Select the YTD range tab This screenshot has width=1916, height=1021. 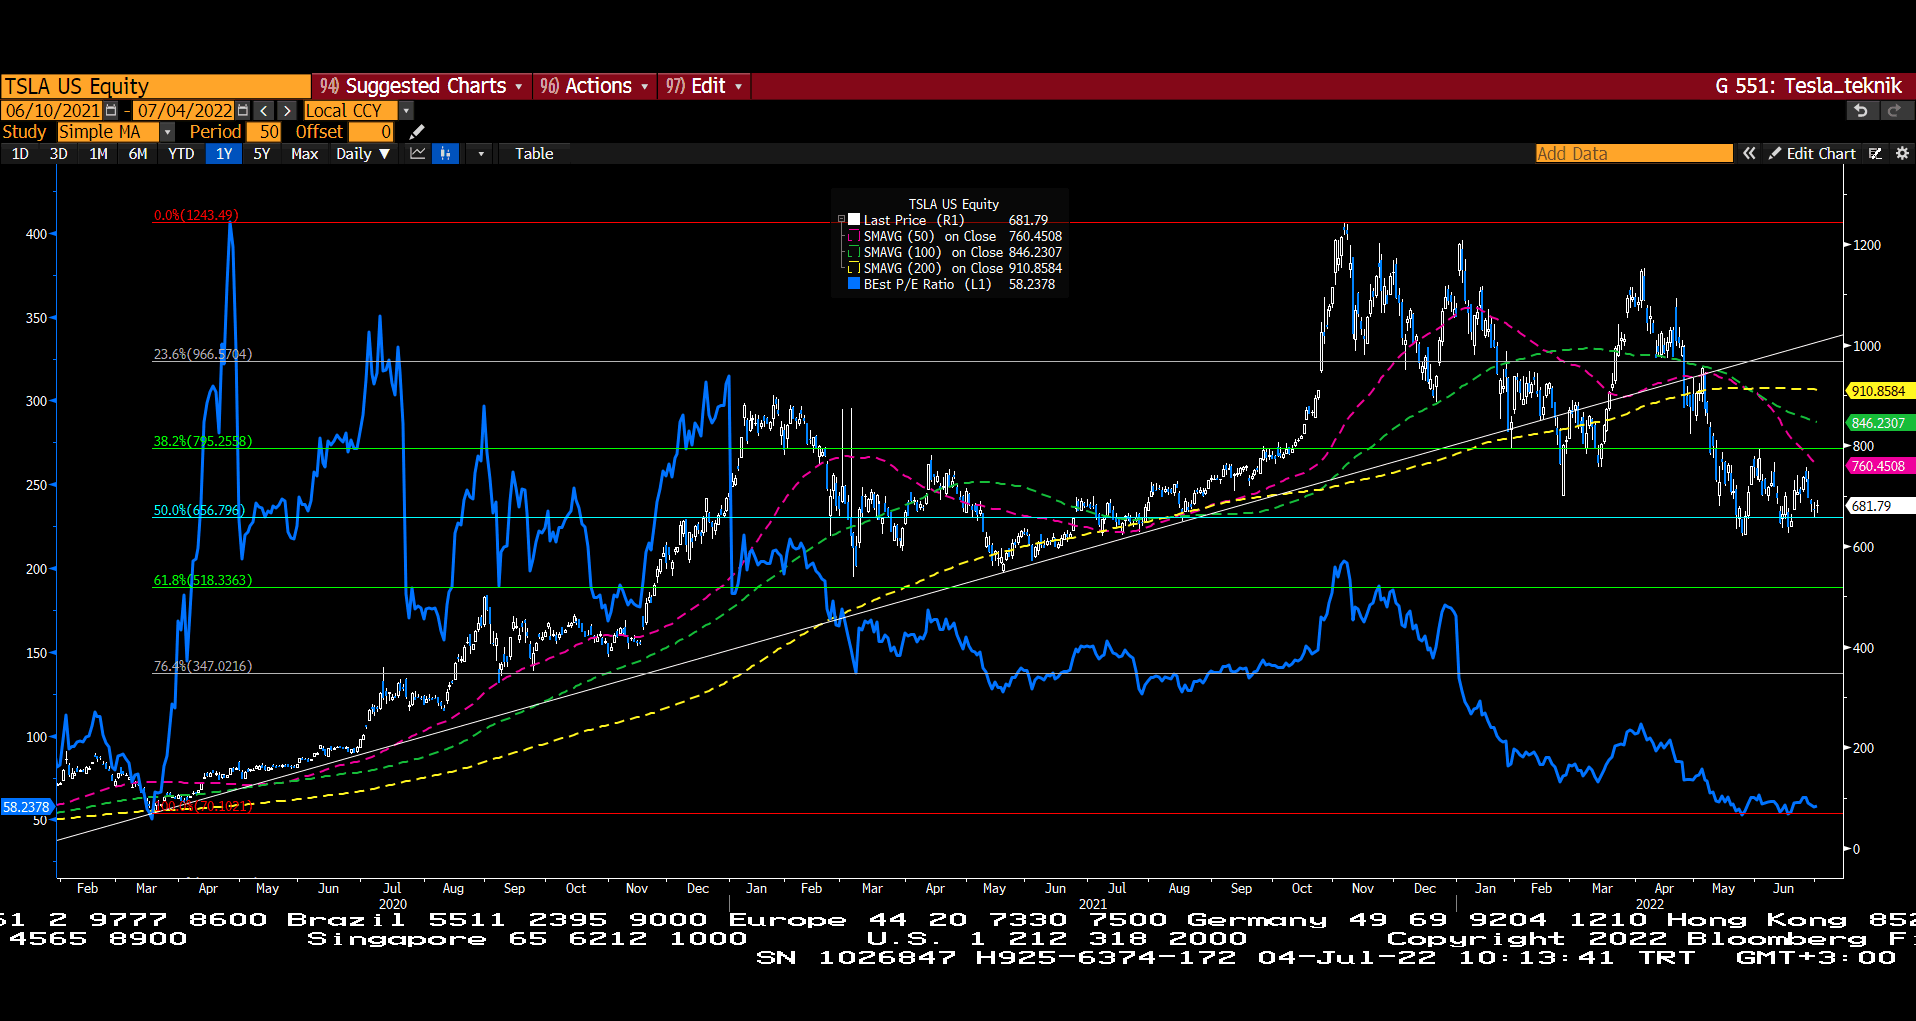181,154
